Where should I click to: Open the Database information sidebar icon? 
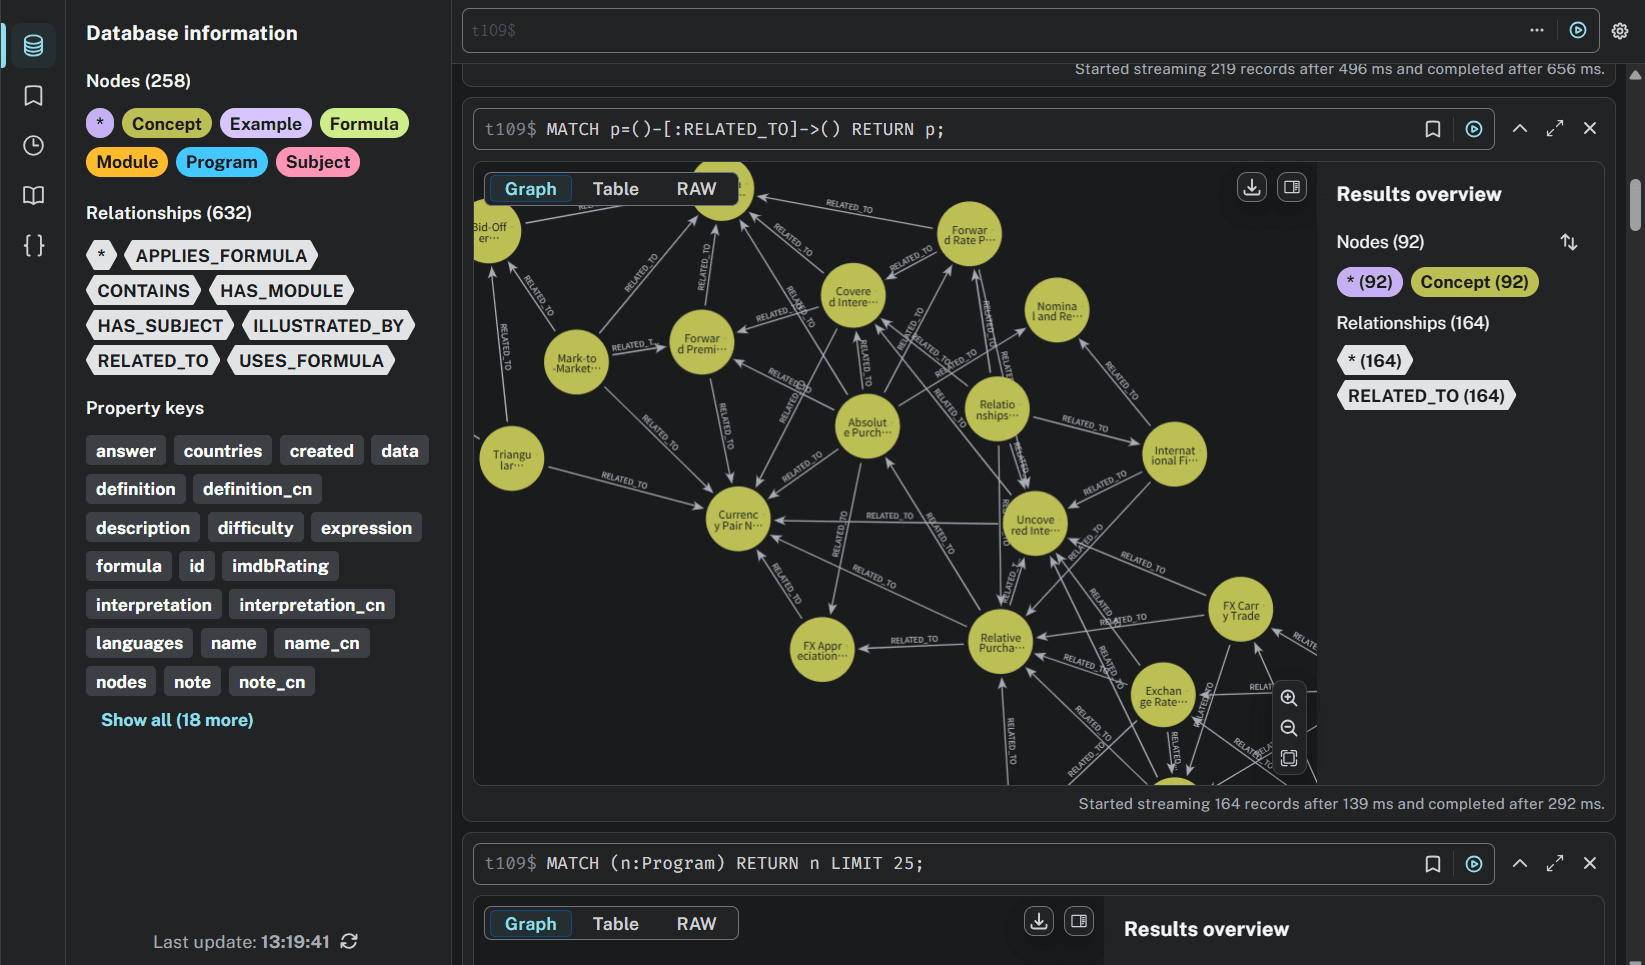point(33,46)
